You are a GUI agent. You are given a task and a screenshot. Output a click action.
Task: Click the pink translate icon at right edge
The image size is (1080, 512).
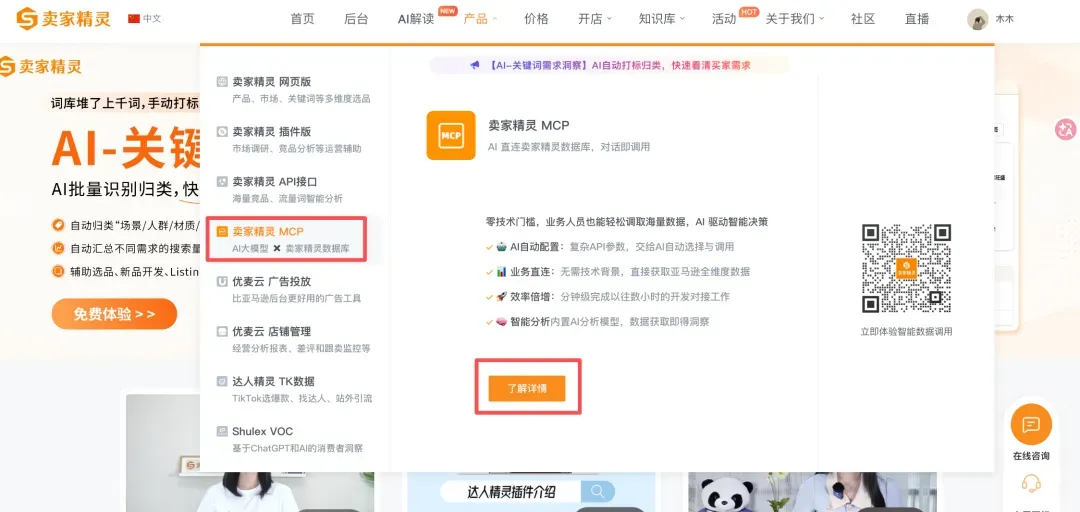click(1066, 129)
